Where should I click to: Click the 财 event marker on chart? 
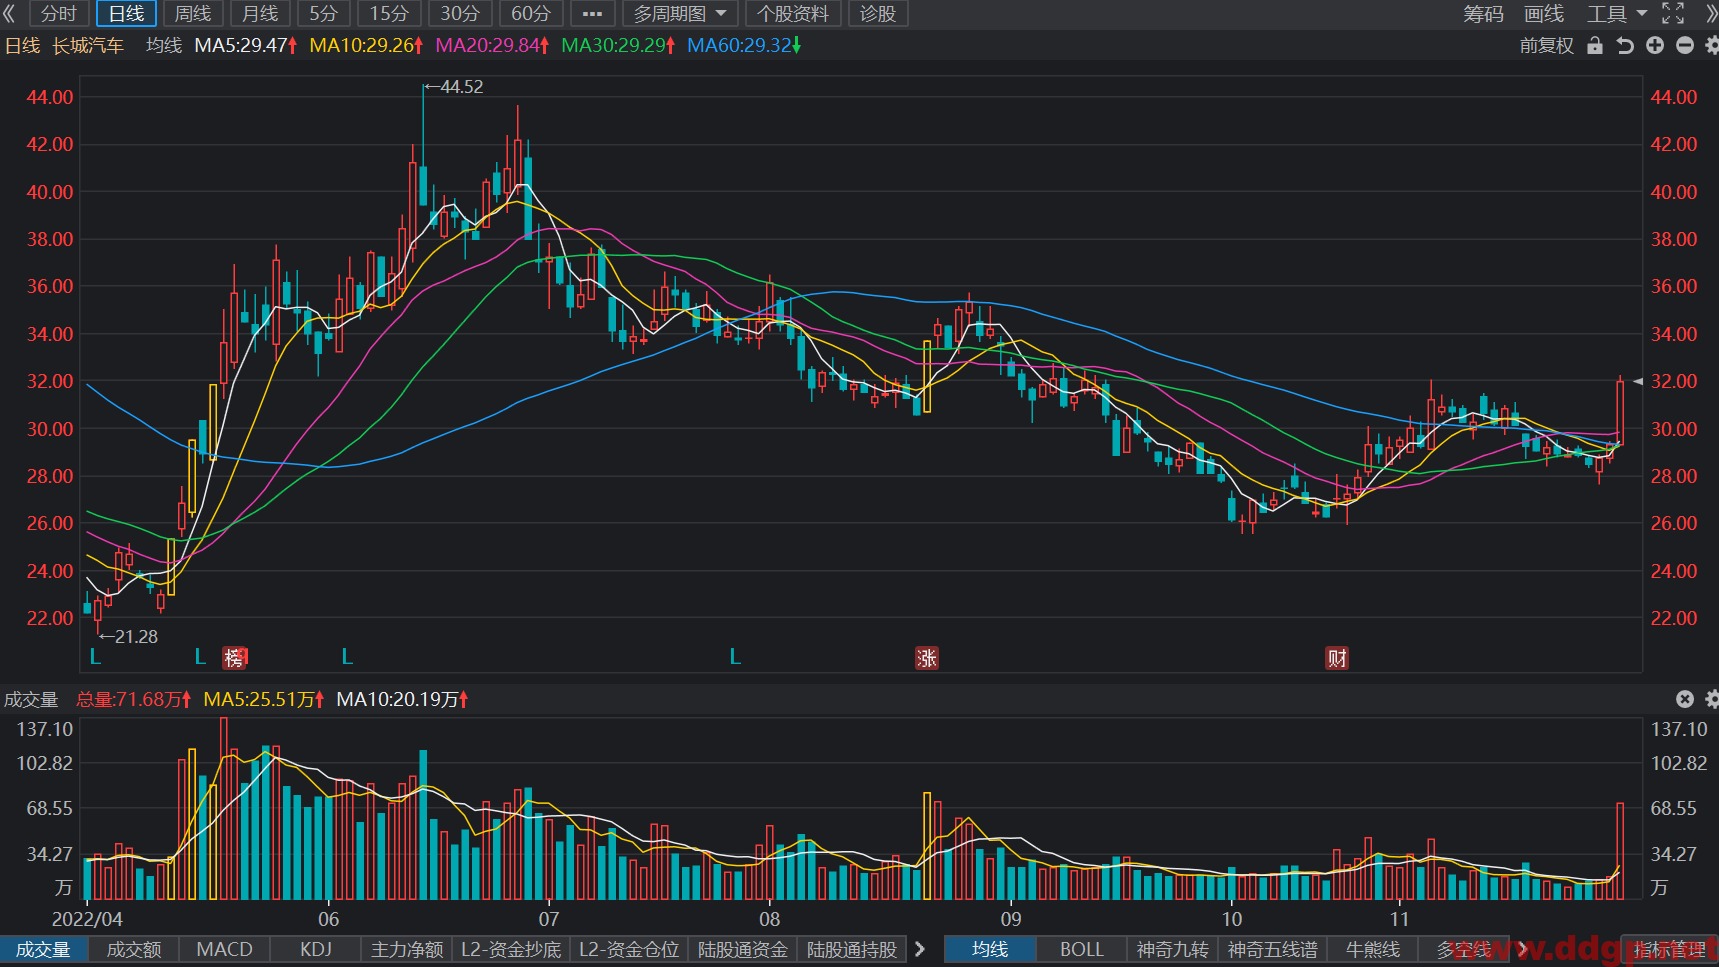(x=1337, y=658)
